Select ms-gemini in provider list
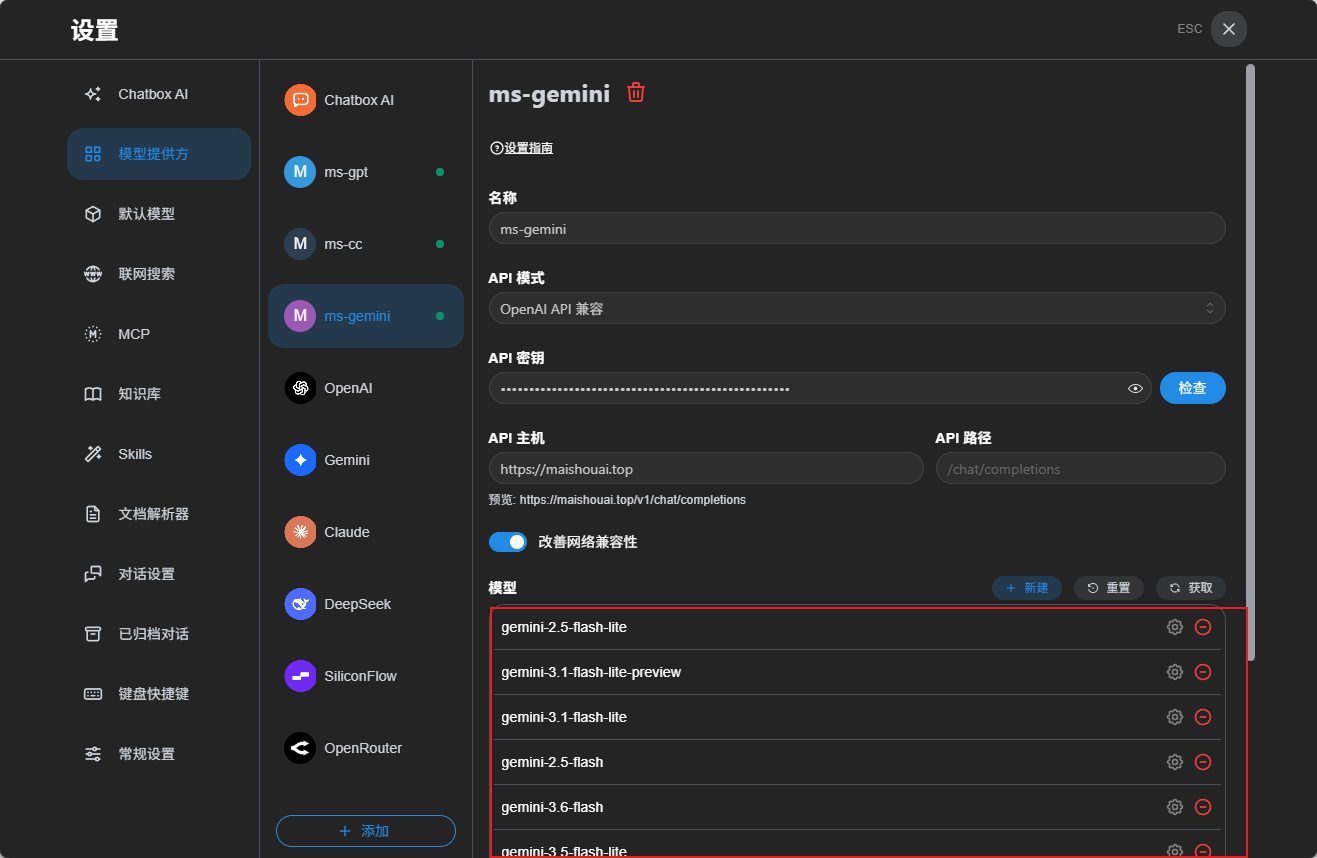The height and width of the screenshot is (858, 1317). (x=366, y=316)
